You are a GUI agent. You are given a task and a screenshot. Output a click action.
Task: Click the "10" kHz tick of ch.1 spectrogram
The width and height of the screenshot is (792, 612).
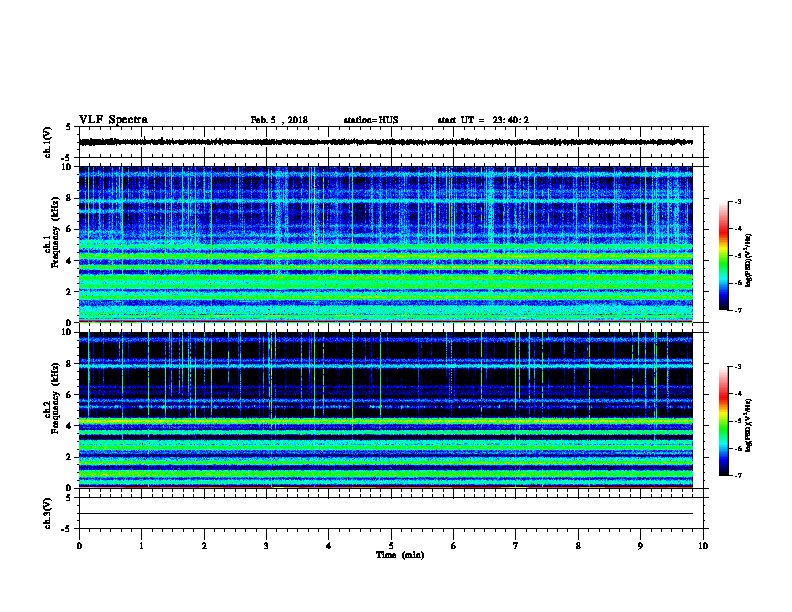[x=66, y=167]
